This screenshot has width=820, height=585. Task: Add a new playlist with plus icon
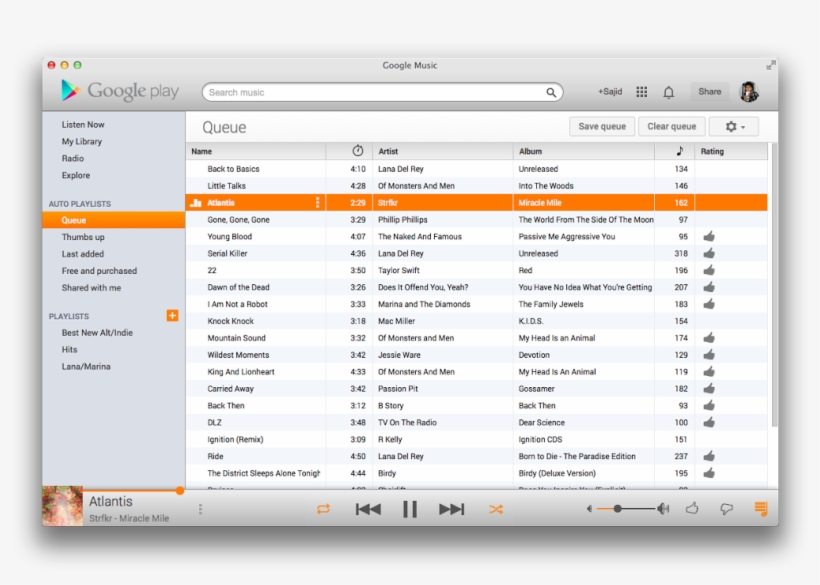[x=172, y=315]
